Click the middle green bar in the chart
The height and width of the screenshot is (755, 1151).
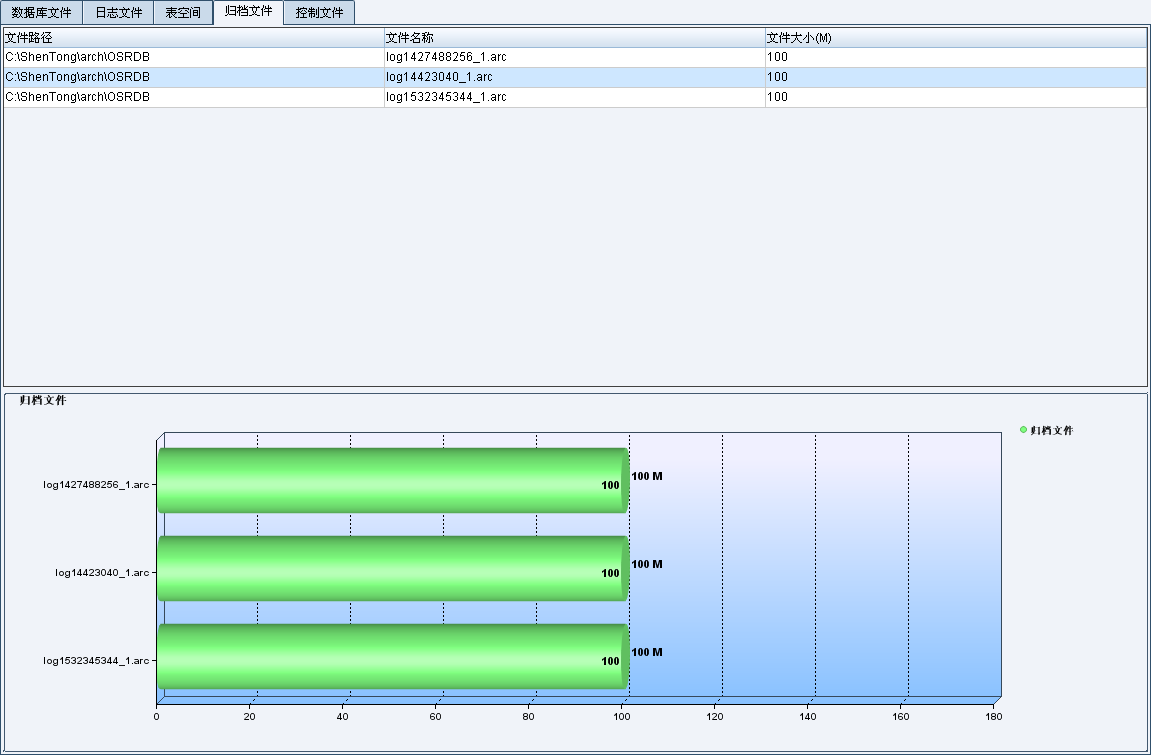point(392,568)
